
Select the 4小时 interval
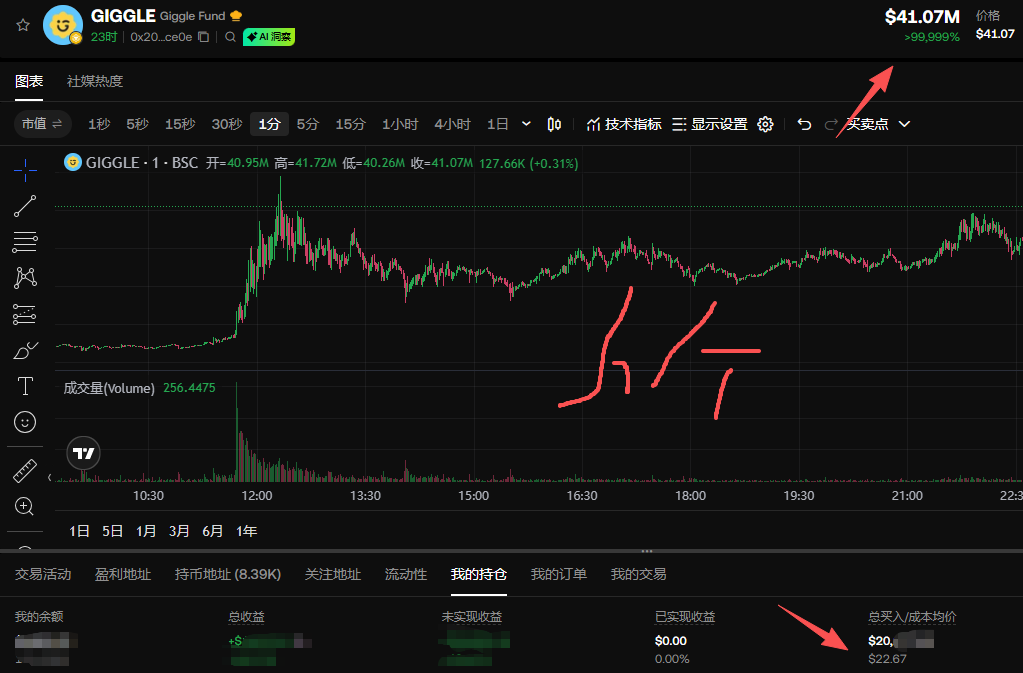click(452, 124)
